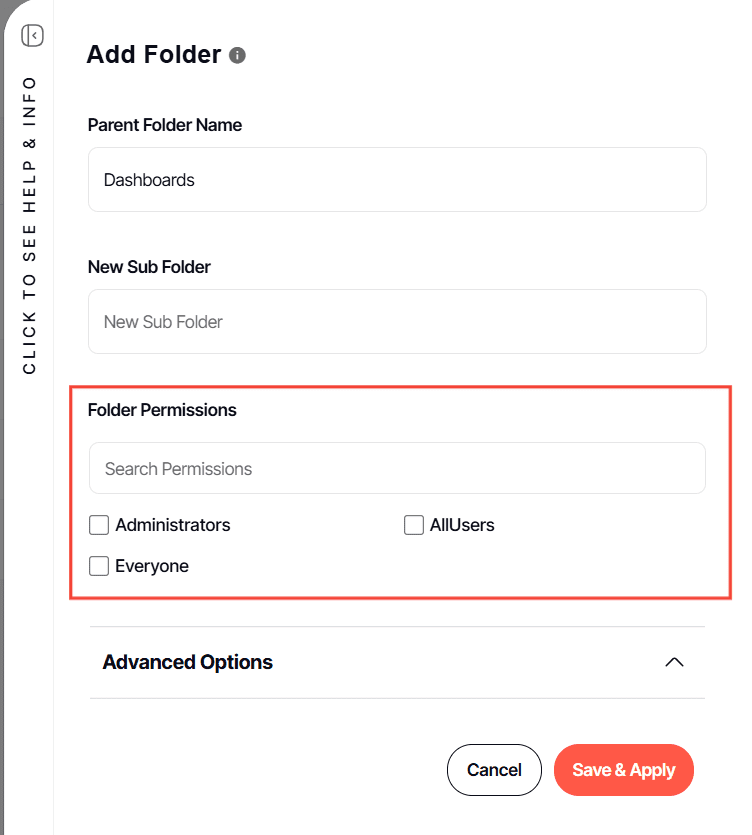
Task: Tick the Administrators checkbox
Action: (x=99, y=525)
